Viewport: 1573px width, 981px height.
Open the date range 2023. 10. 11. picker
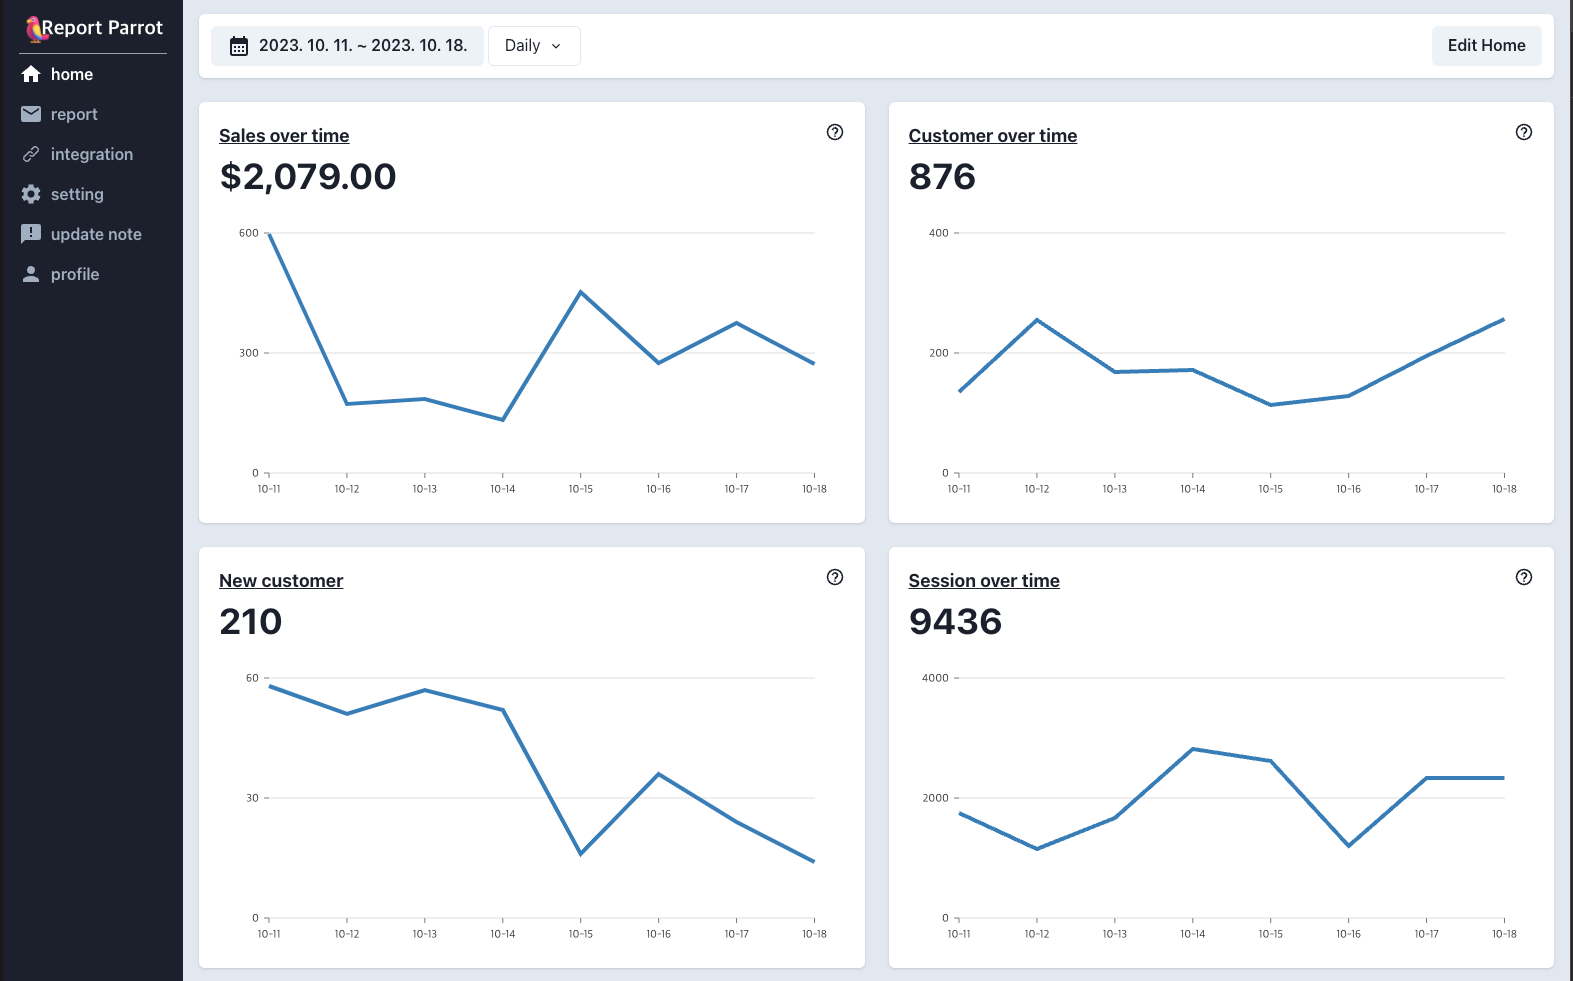[348, 46]
